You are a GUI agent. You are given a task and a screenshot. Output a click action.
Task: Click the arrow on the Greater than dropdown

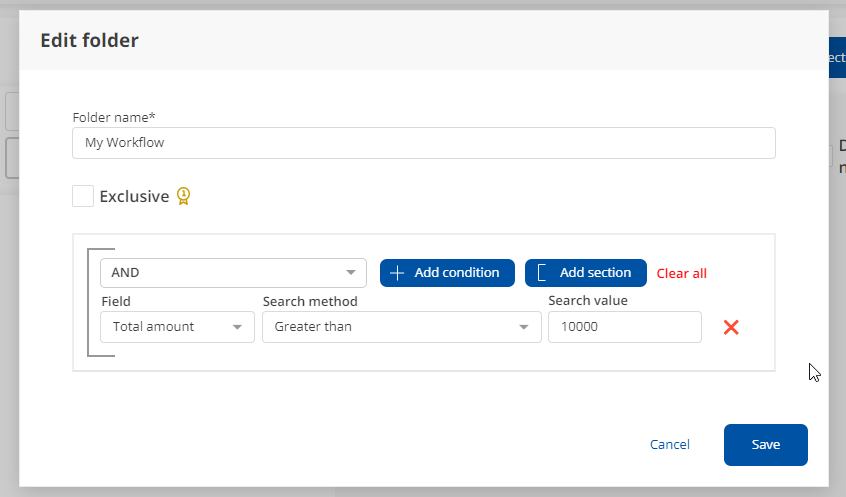tap(524, 327)
